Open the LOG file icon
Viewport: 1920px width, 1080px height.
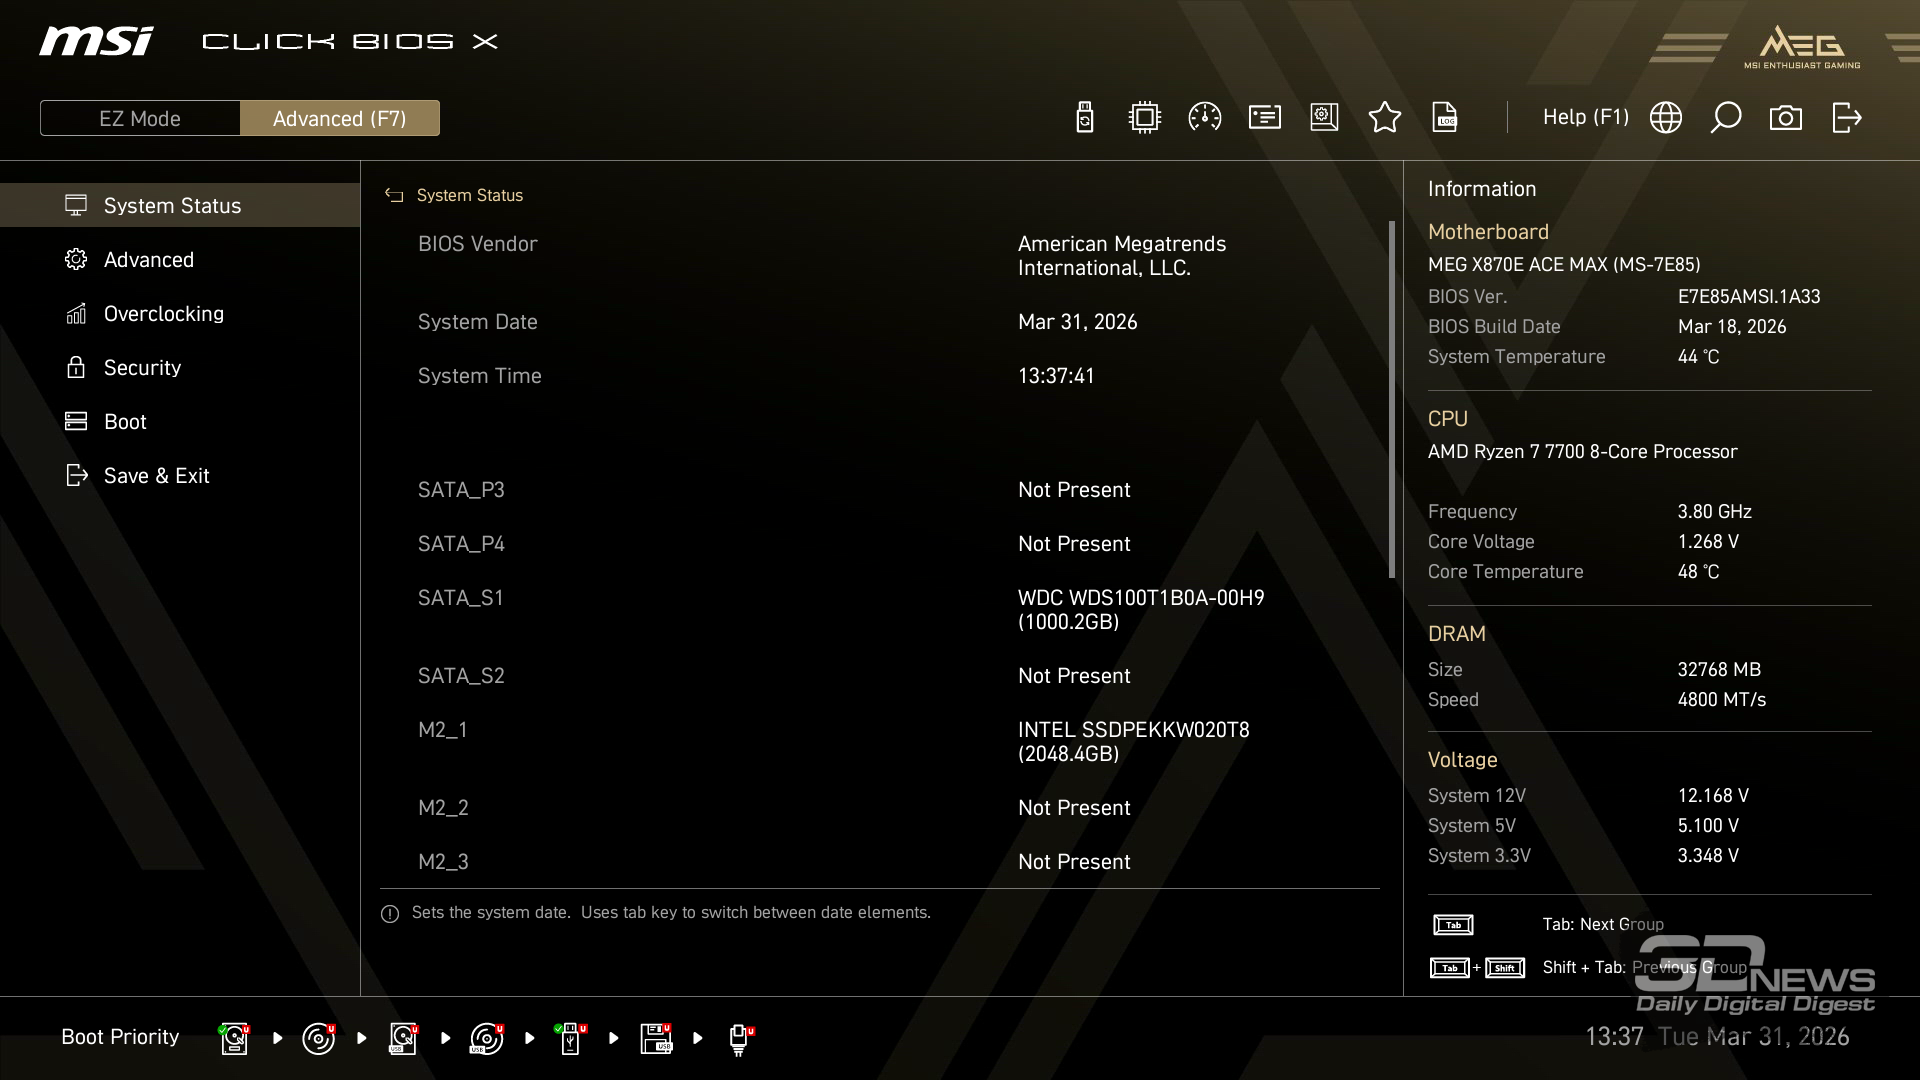pos(1445,118)
